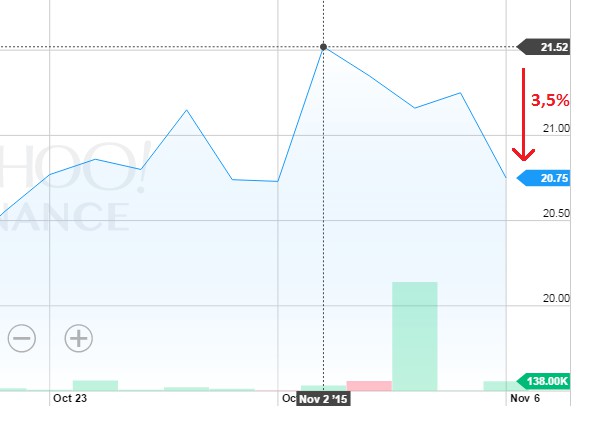This screenshot has height=436, width=605.
Task: Select the pink volume bar
Action: click(x=369, y=386)
